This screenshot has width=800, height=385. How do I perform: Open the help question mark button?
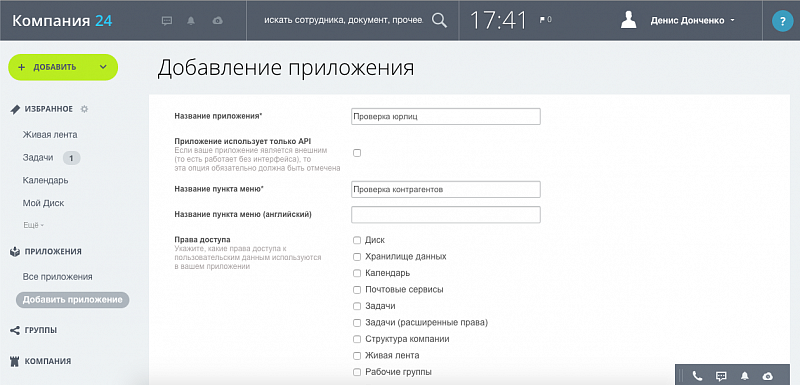pyautogui.click(x=782, y=21)
